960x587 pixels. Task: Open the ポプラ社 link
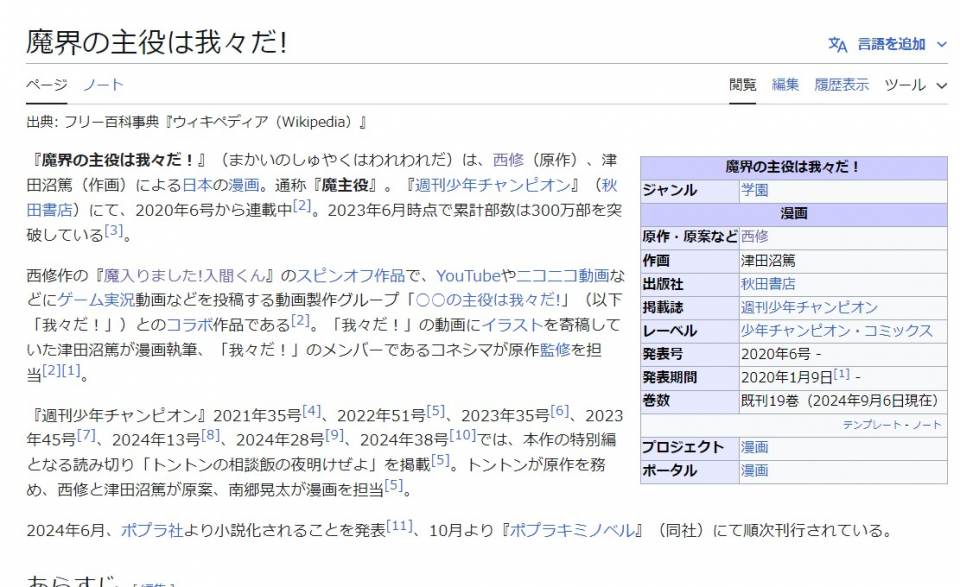click(x=152, y=530)
